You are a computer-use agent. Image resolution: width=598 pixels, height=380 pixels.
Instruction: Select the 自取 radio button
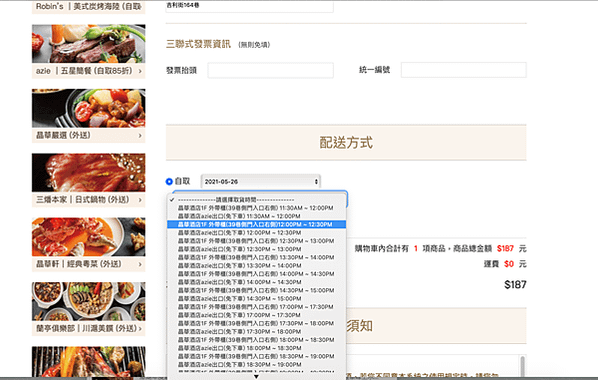click(x=169, y=182)
